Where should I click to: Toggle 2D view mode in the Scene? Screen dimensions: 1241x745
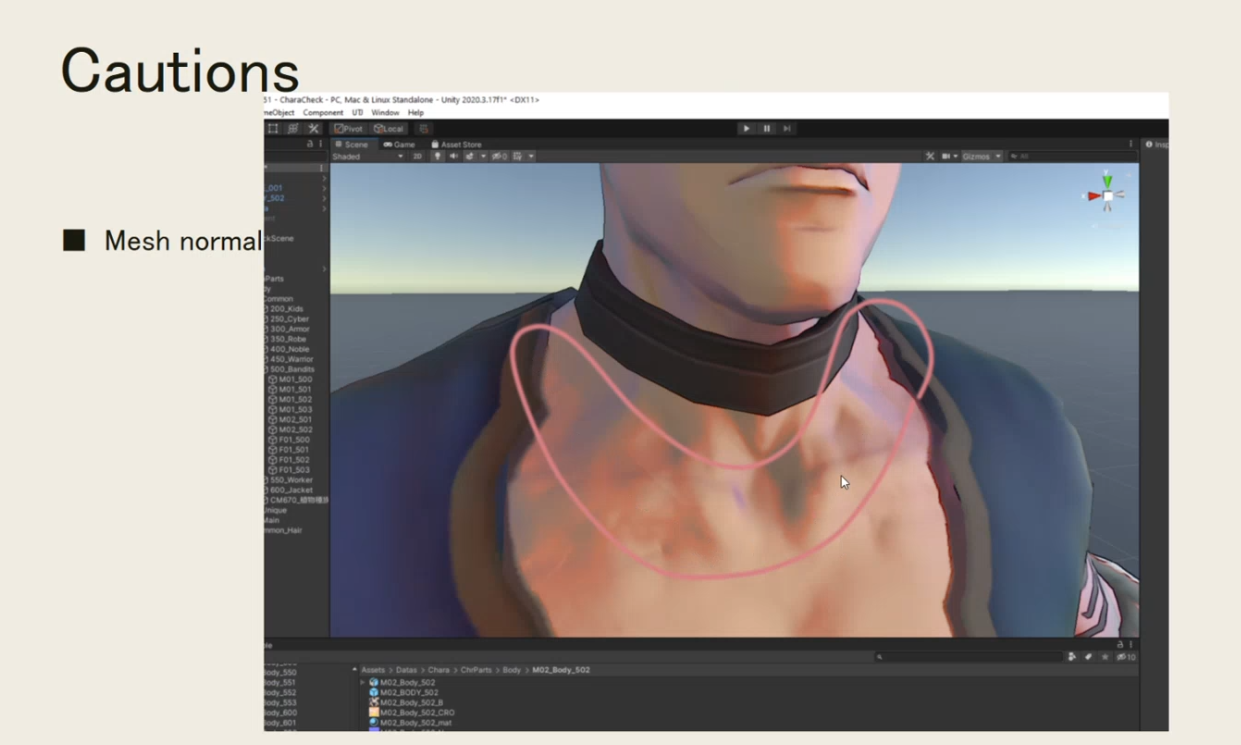(418, 156)
